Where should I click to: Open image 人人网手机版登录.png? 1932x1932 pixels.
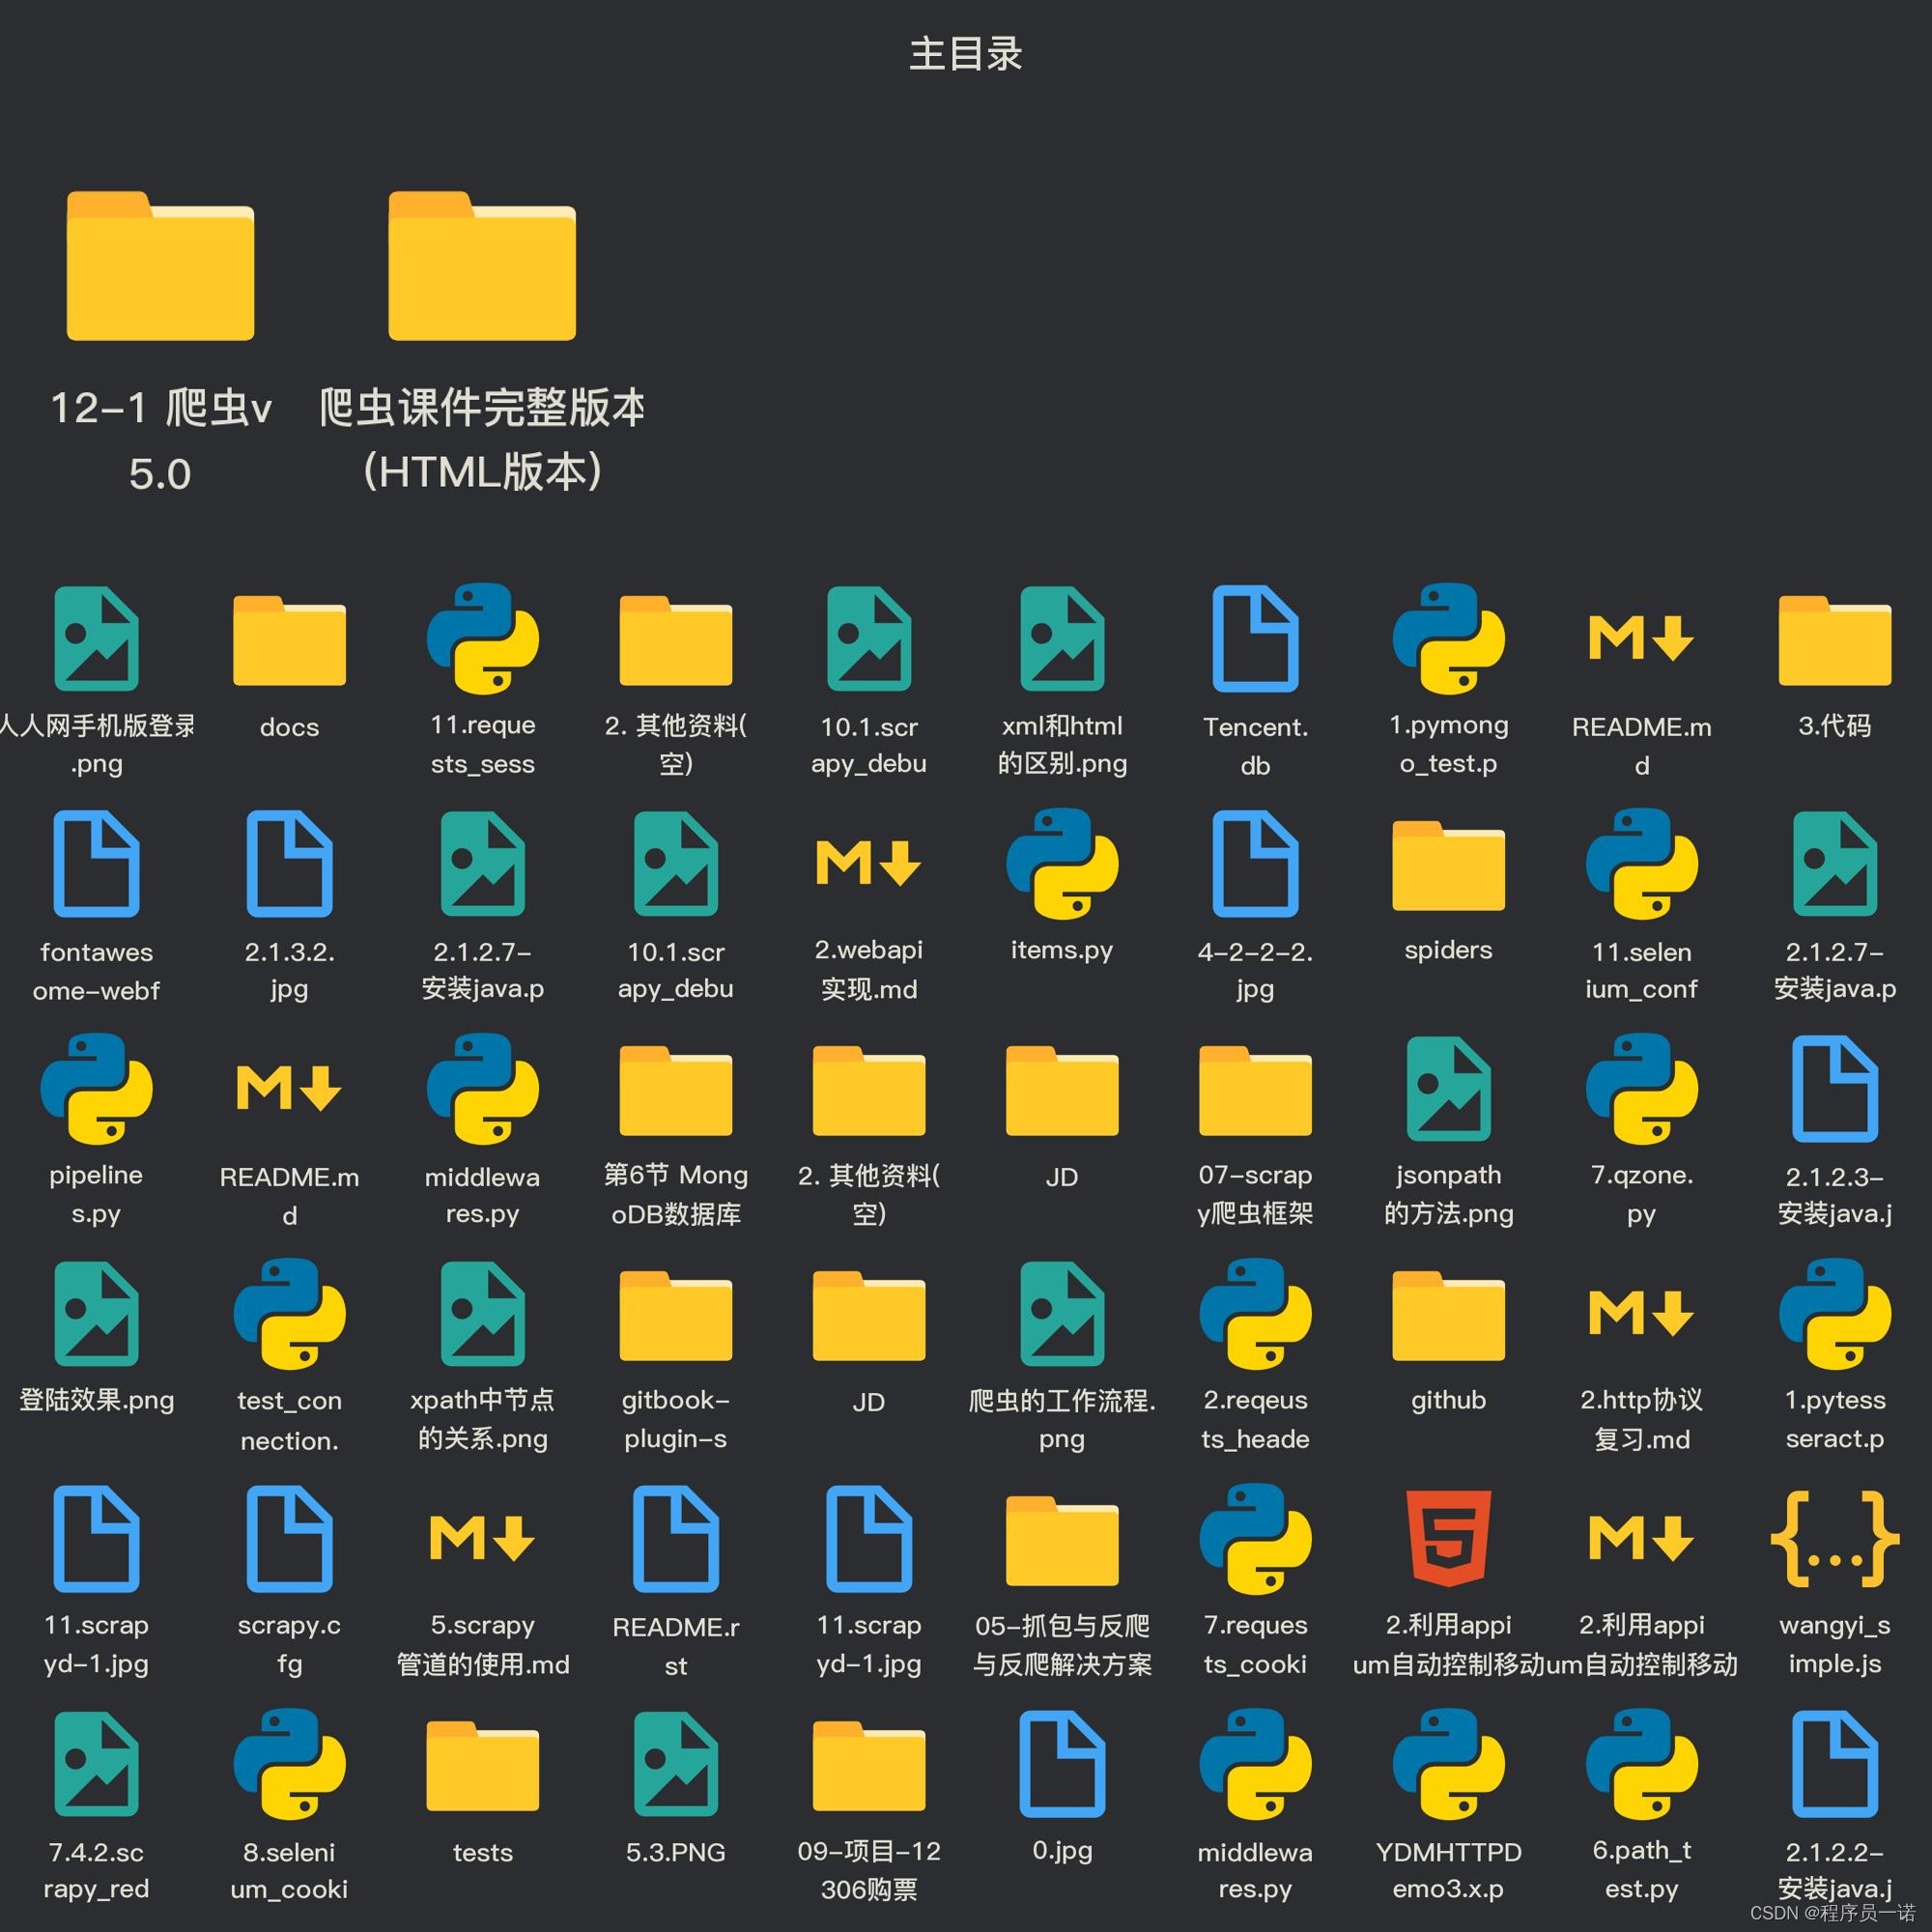96,639
